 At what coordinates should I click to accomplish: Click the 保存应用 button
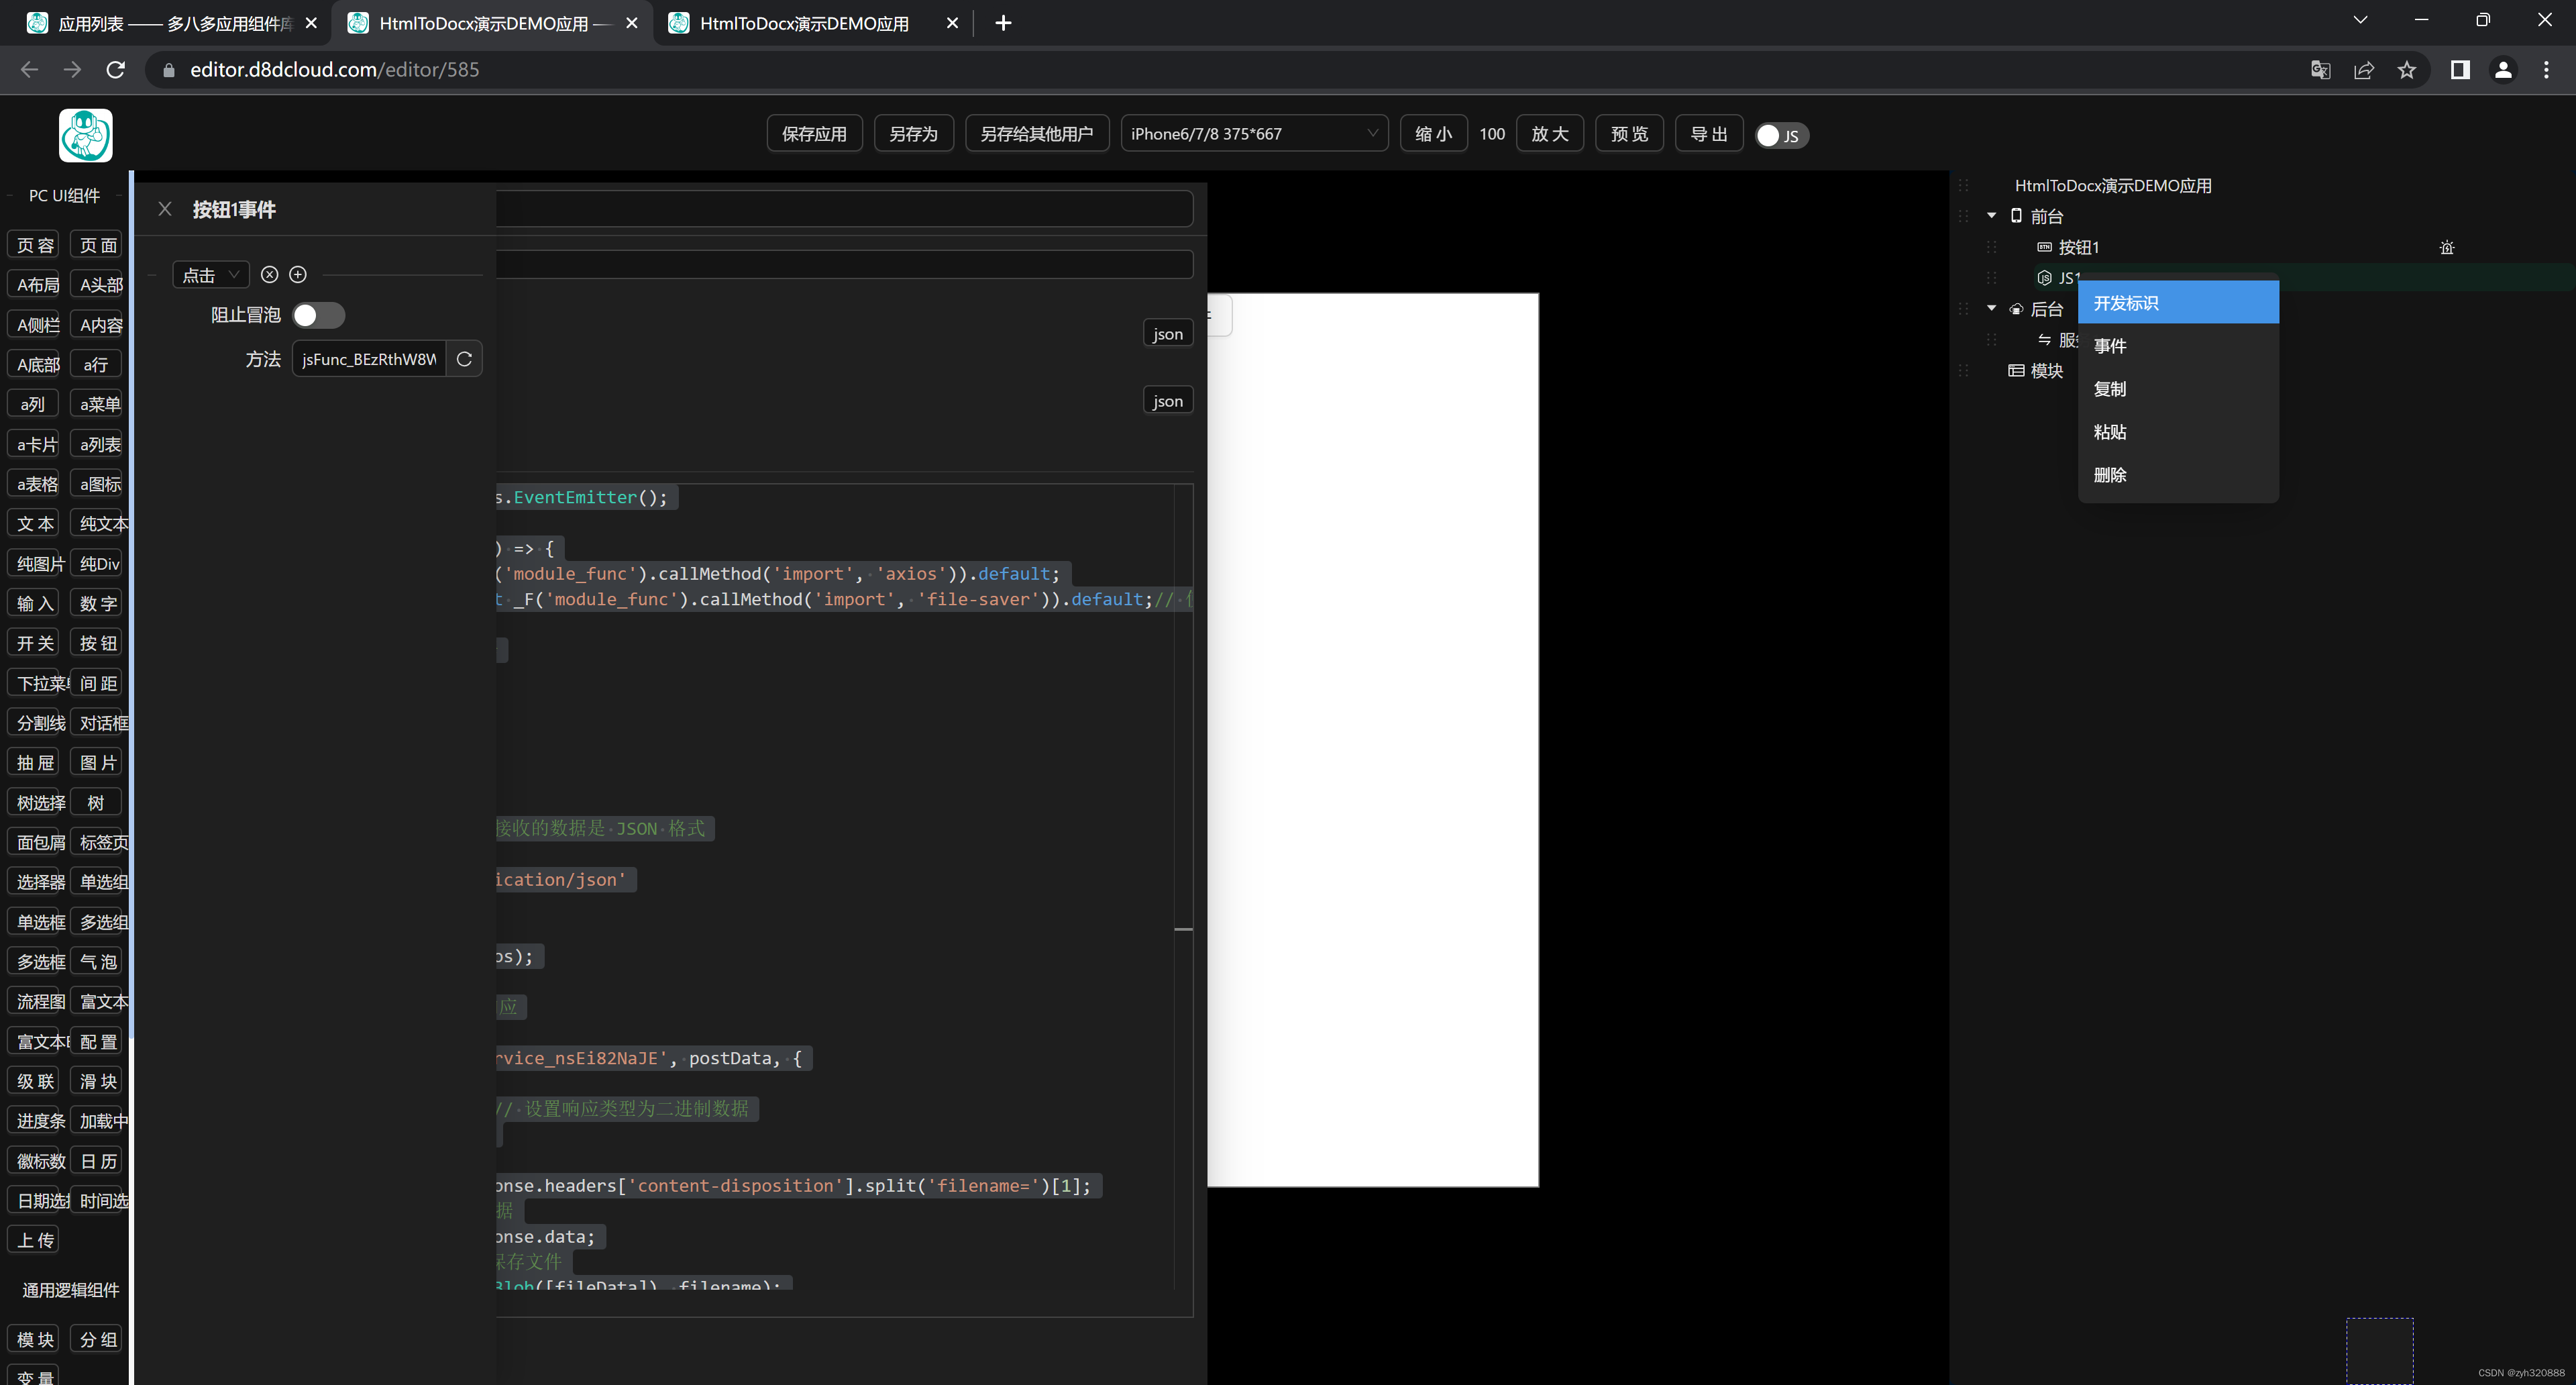[813, 132]
